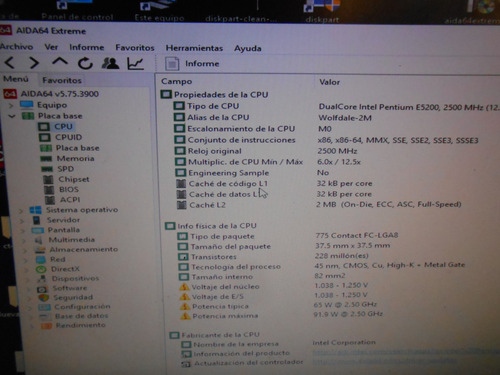The height and width of the screenshot is (375, 500).
Task: Click the Rendimiento icon
Action: click(46, 326)
